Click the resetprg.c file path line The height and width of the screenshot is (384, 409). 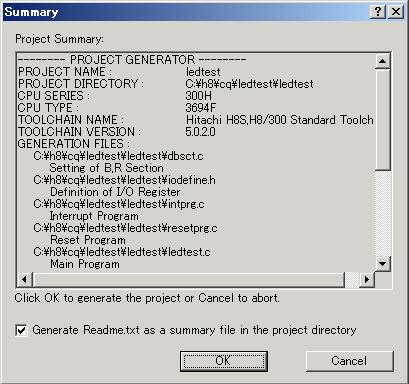pyautogui.click(x=125, y=228)
